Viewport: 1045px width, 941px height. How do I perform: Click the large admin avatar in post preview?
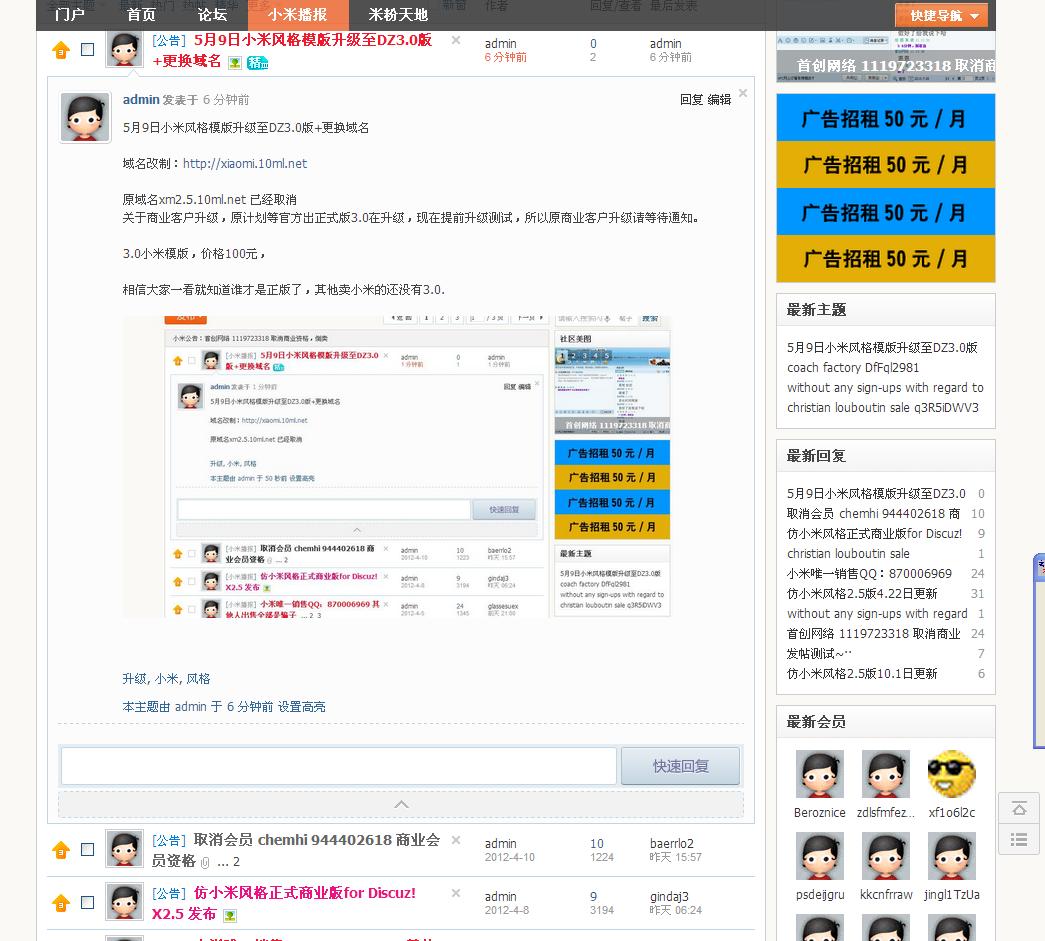pyautogui.click(x=85, y=117)
